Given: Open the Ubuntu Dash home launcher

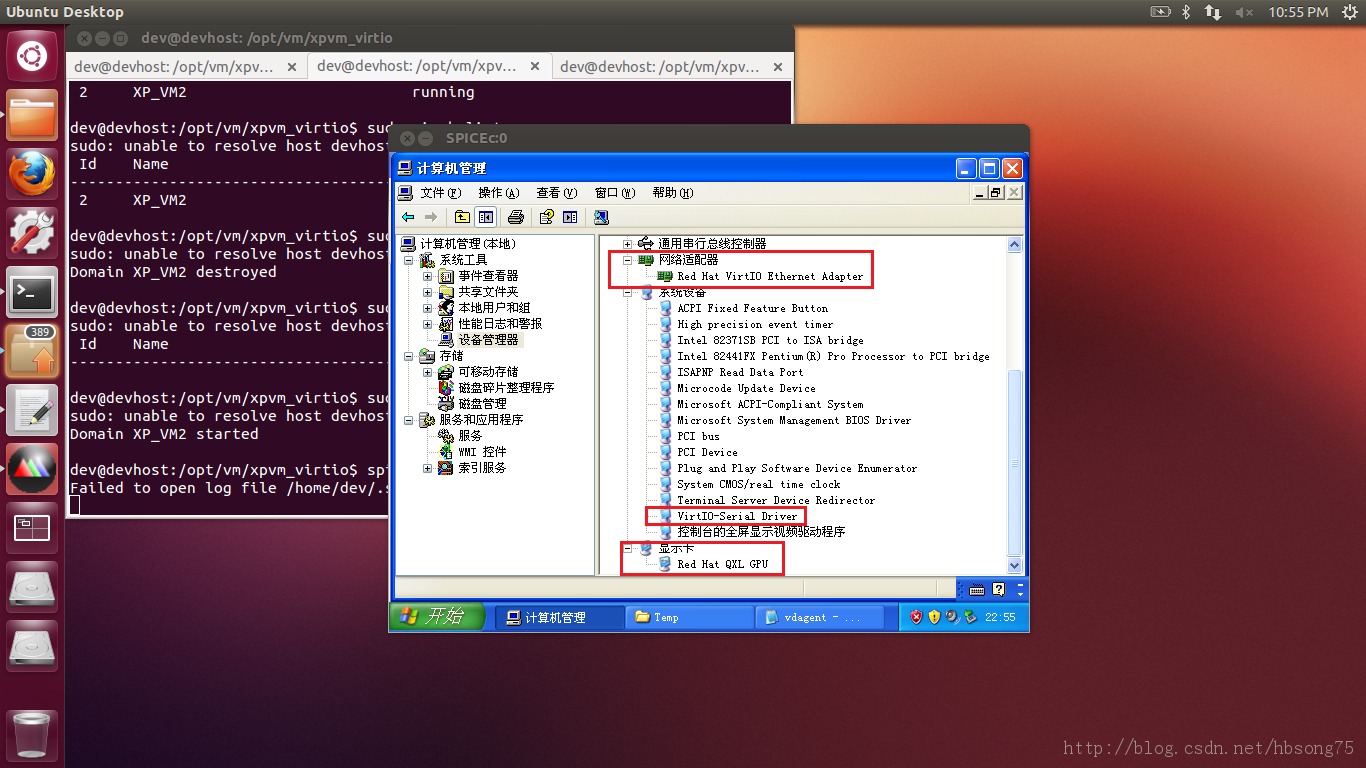Looking at the screenshot, I should pyautogui.click(x=32, y=55).
